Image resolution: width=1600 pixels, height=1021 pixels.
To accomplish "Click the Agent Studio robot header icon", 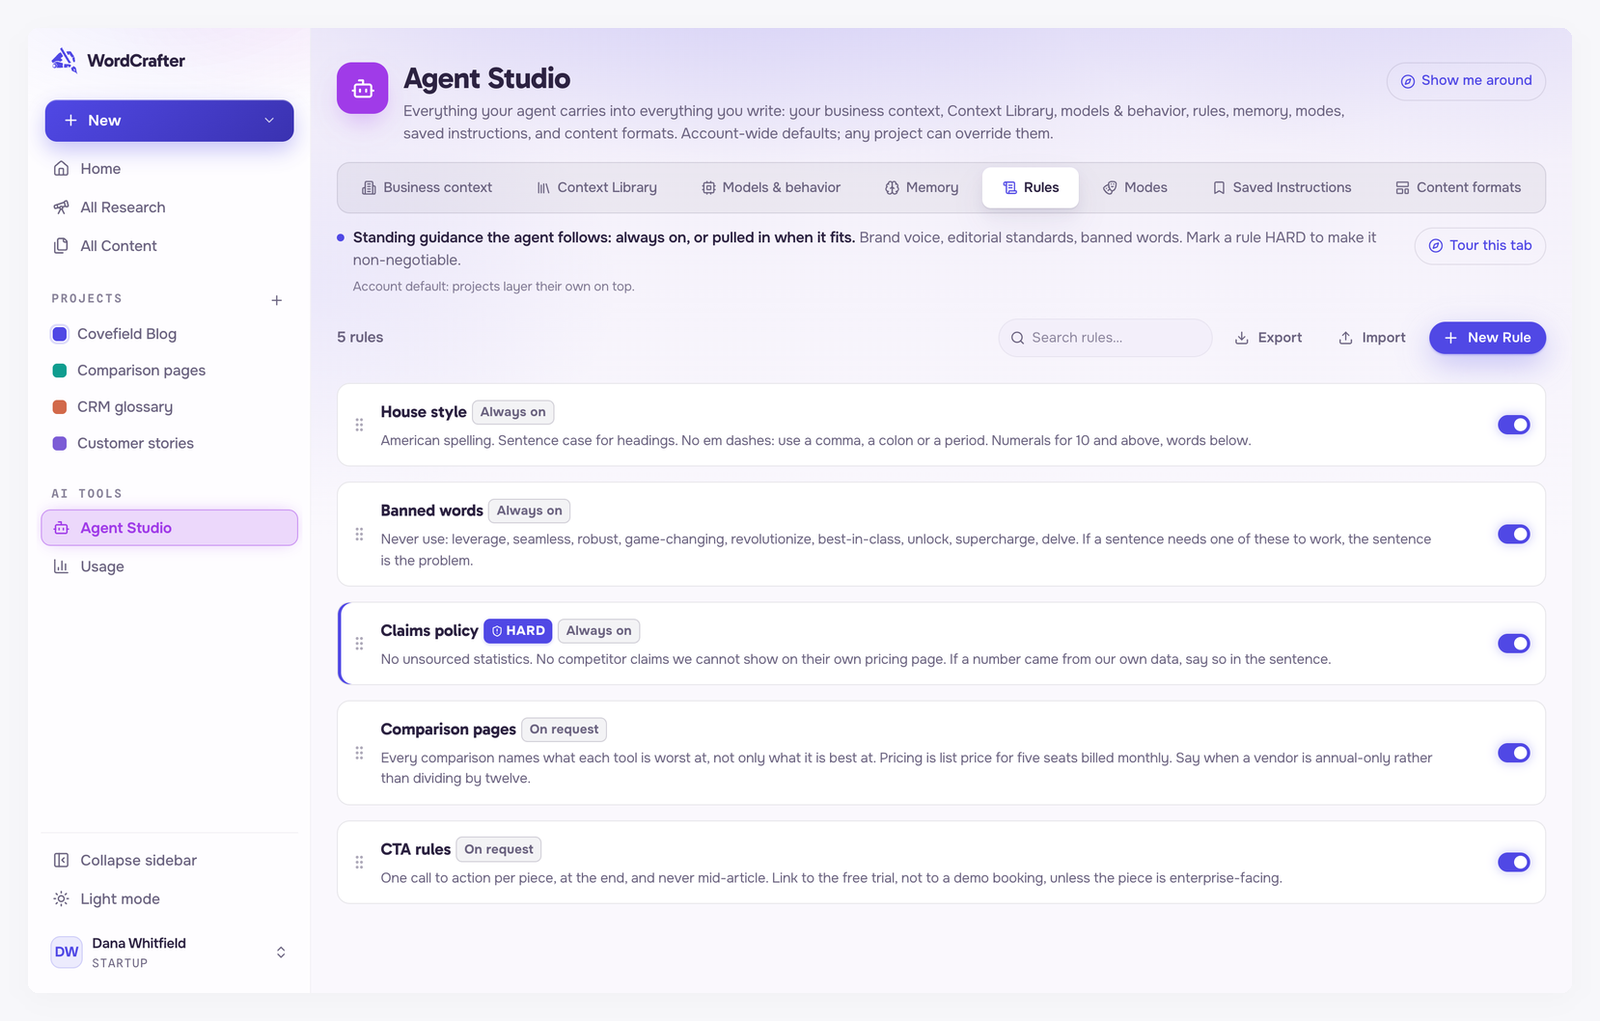I will click(x=362, y=88).
